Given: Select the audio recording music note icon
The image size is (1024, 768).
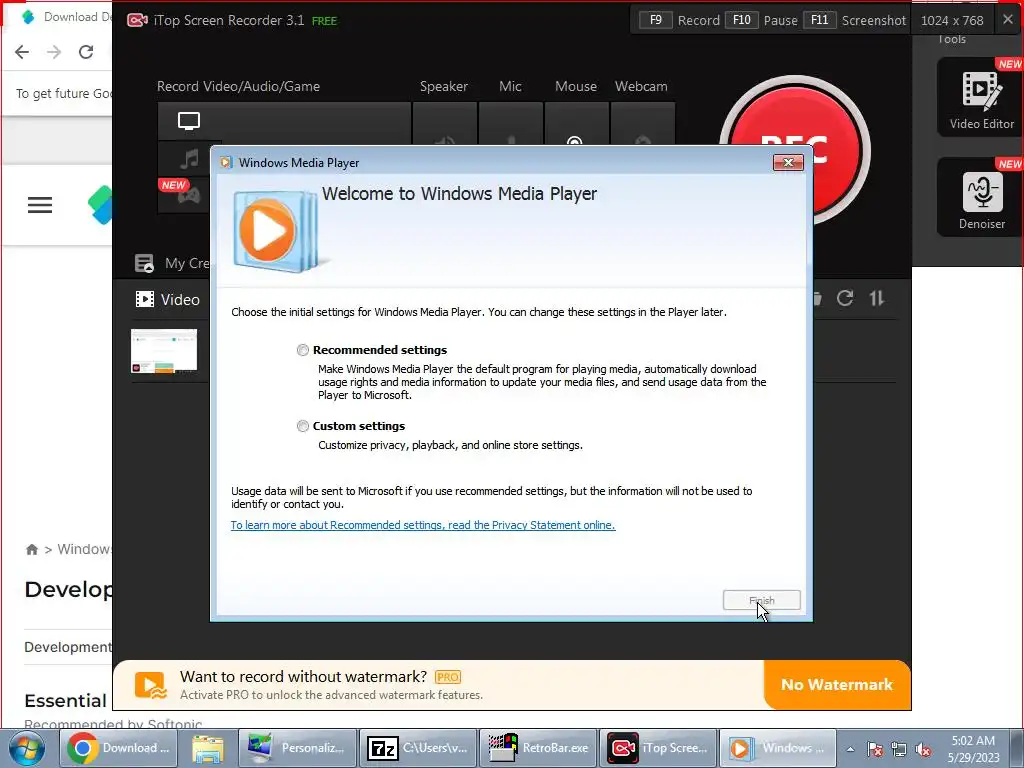Looking at the screenshot, I should [189, 159].
